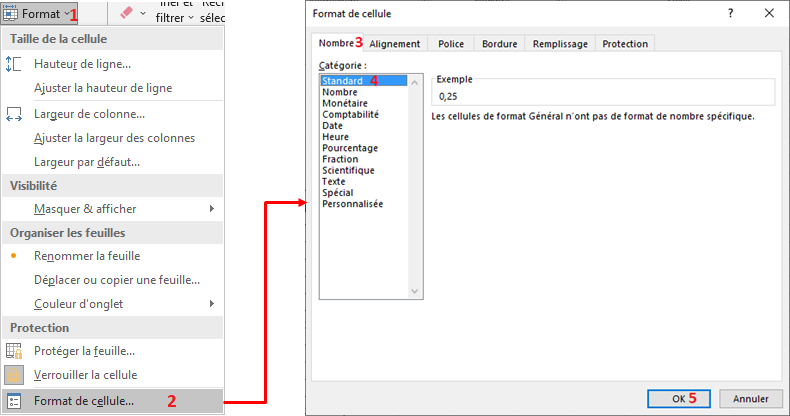Click the row height icon
The width and height of the screenshot is (790, 416).
pos(14,64)
